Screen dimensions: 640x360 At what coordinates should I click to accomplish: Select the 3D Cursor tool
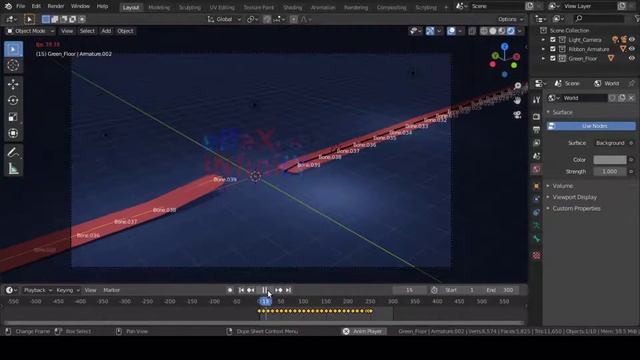click(x=13, y=65)
